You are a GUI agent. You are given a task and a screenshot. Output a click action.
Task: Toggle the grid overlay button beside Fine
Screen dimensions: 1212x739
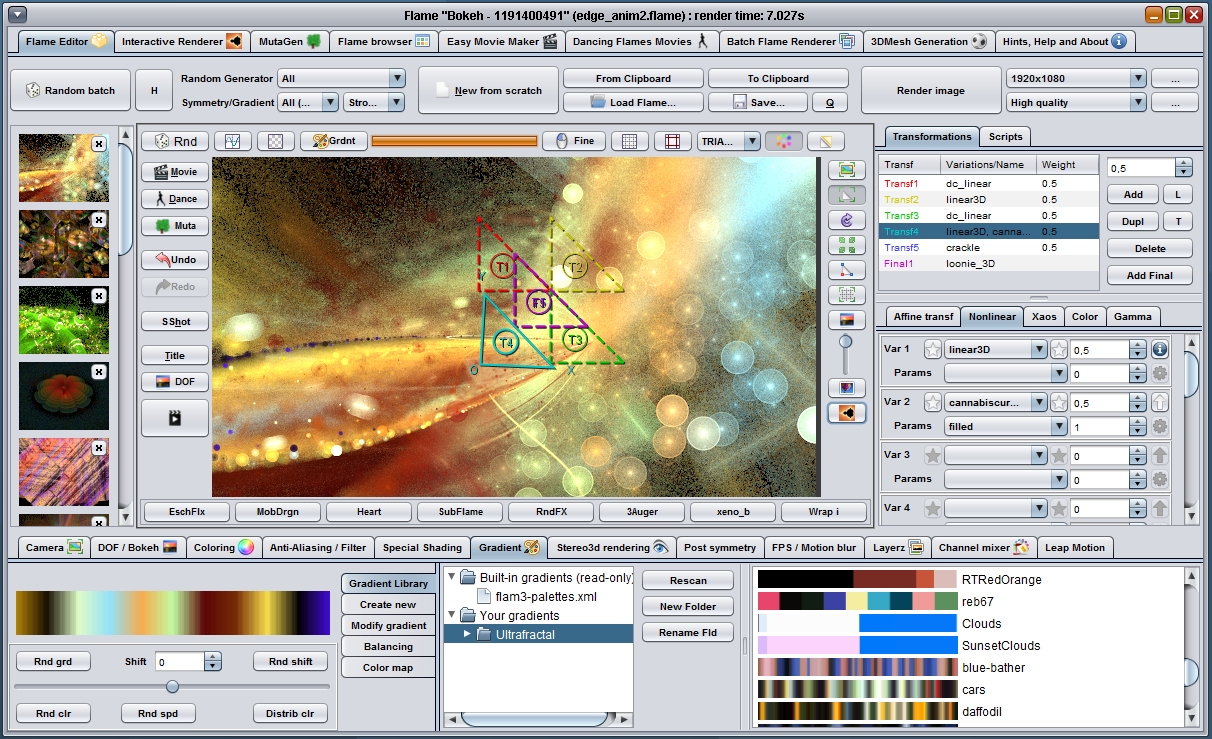pos(630,141)
